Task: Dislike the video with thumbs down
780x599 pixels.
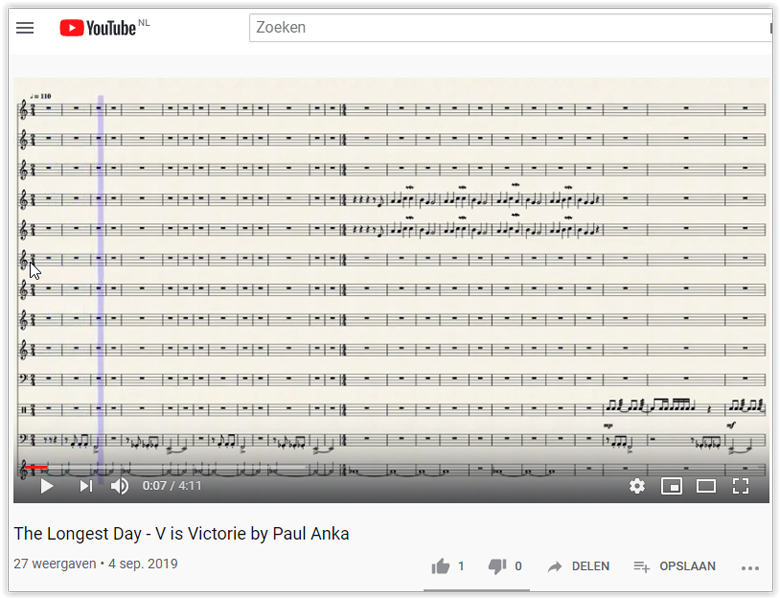Action: click(497, 566)
